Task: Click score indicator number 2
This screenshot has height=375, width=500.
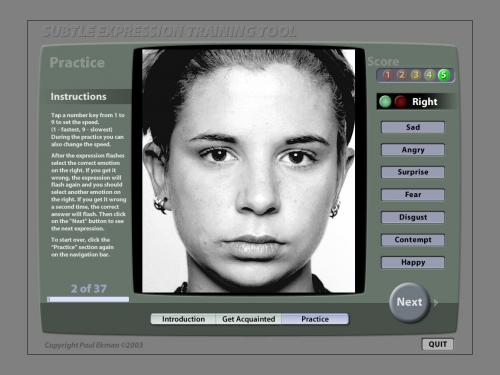Action: [402, 75]
